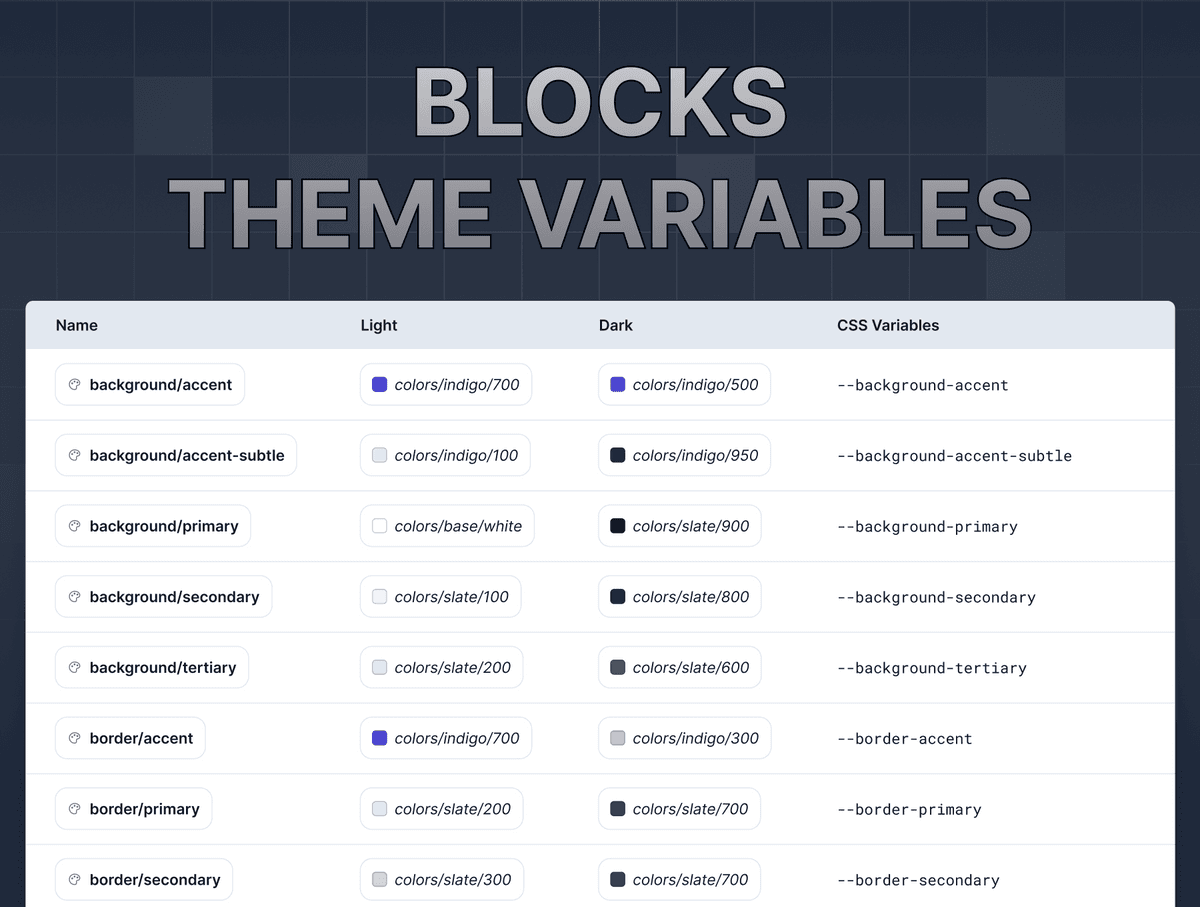Image resolution: width=1200 pixels, height=907 pixels.
Task: Click the Dark indigo/500 color swatch
Action: (x=618, y=384)
